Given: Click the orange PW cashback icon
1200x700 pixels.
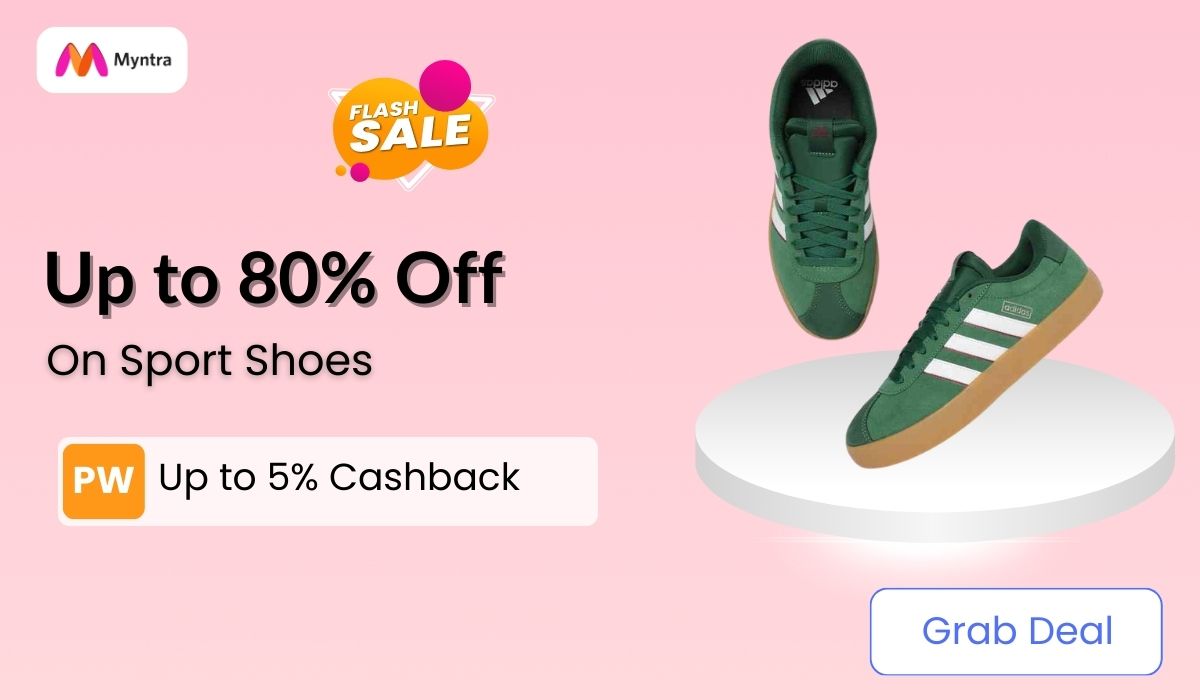Looking at the screenshot, I should [x=104, y=481].
